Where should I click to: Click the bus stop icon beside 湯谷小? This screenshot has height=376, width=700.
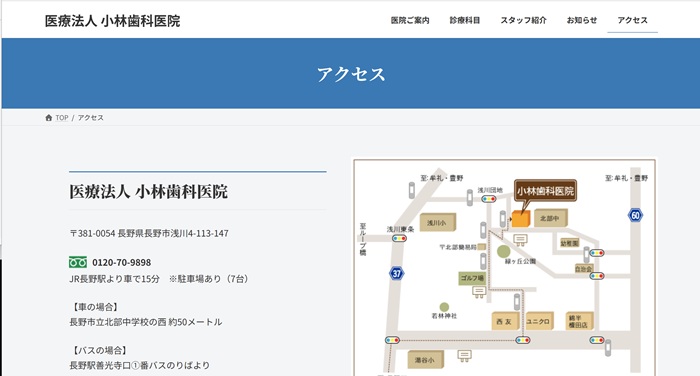[x=464, y=356]
